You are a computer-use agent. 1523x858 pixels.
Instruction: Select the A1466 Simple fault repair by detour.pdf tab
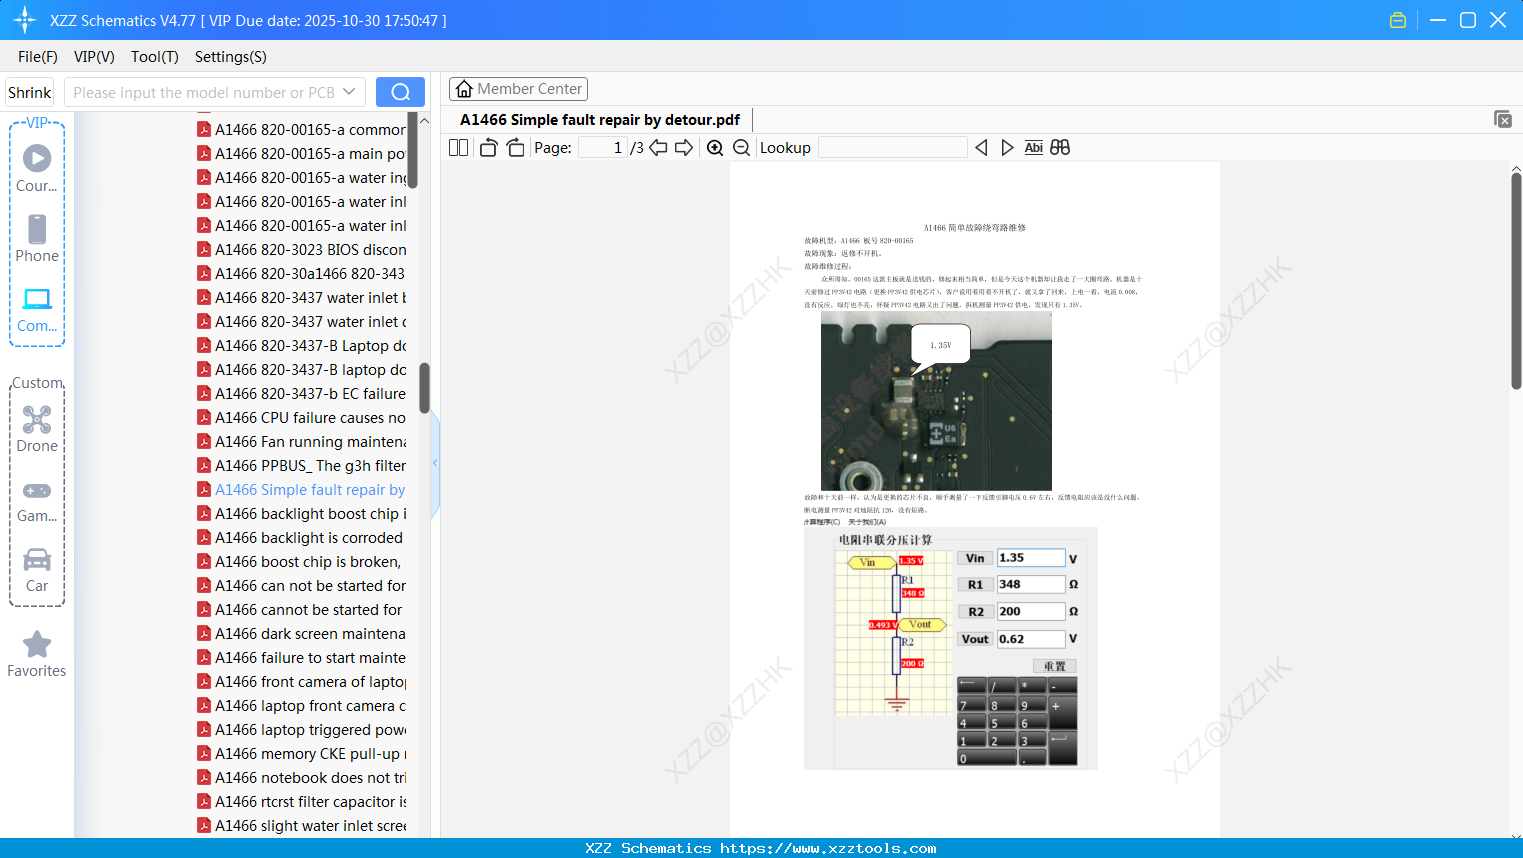(x=600, y=120)
